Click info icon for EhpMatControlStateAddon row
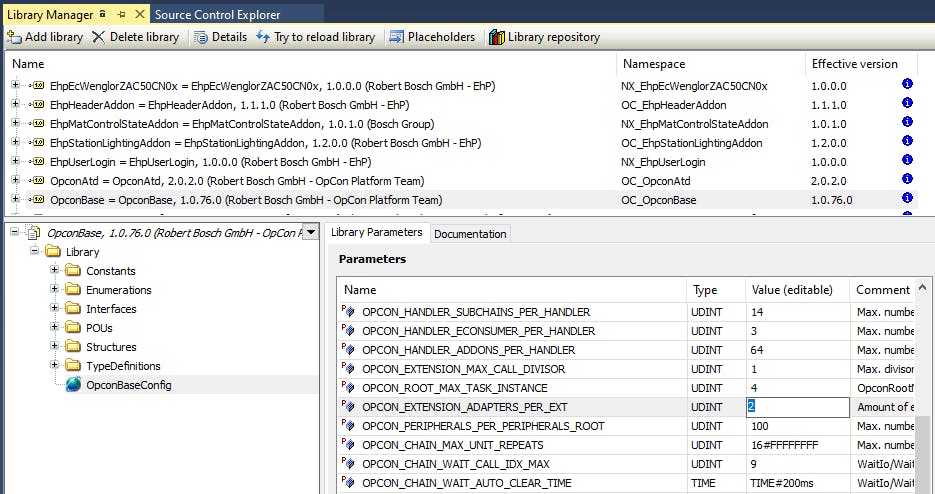The image size is (935, 494). click(907, 122)
